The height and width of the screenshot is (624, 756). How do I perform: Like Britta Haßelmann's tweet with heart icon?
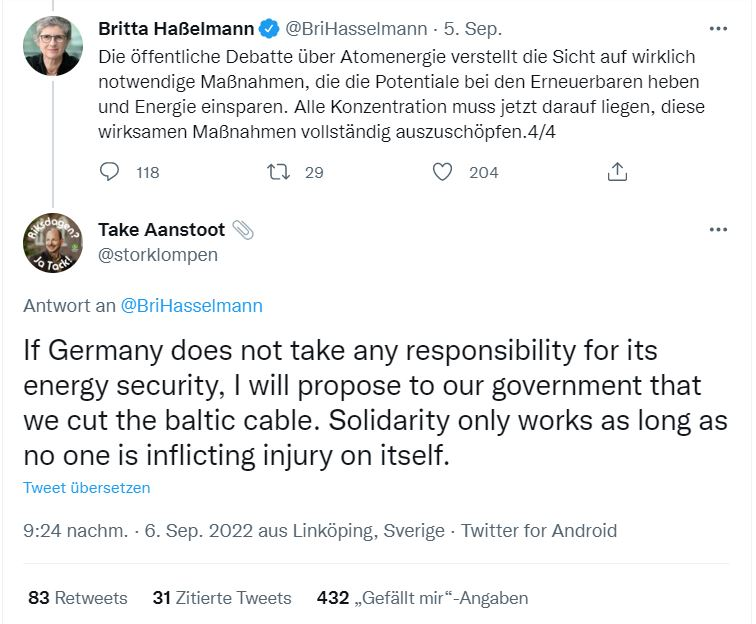(x=442, y=172)
